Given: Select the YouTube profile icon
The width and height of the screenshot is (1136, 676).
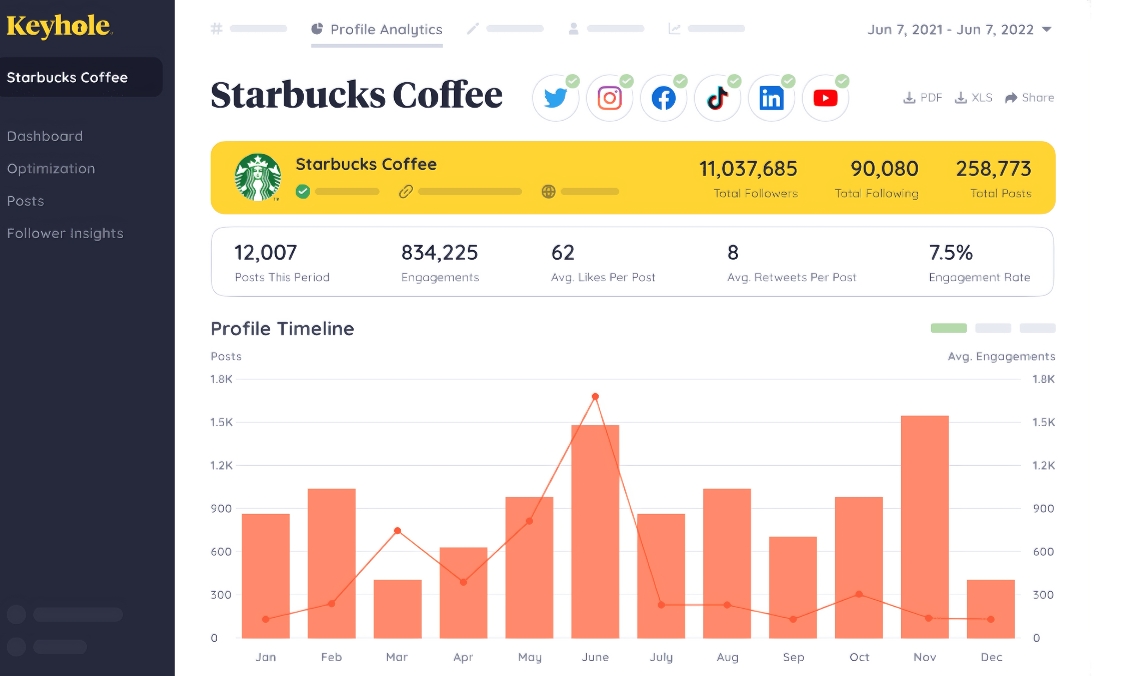Looking at the screenshot, I should [825, 98].
